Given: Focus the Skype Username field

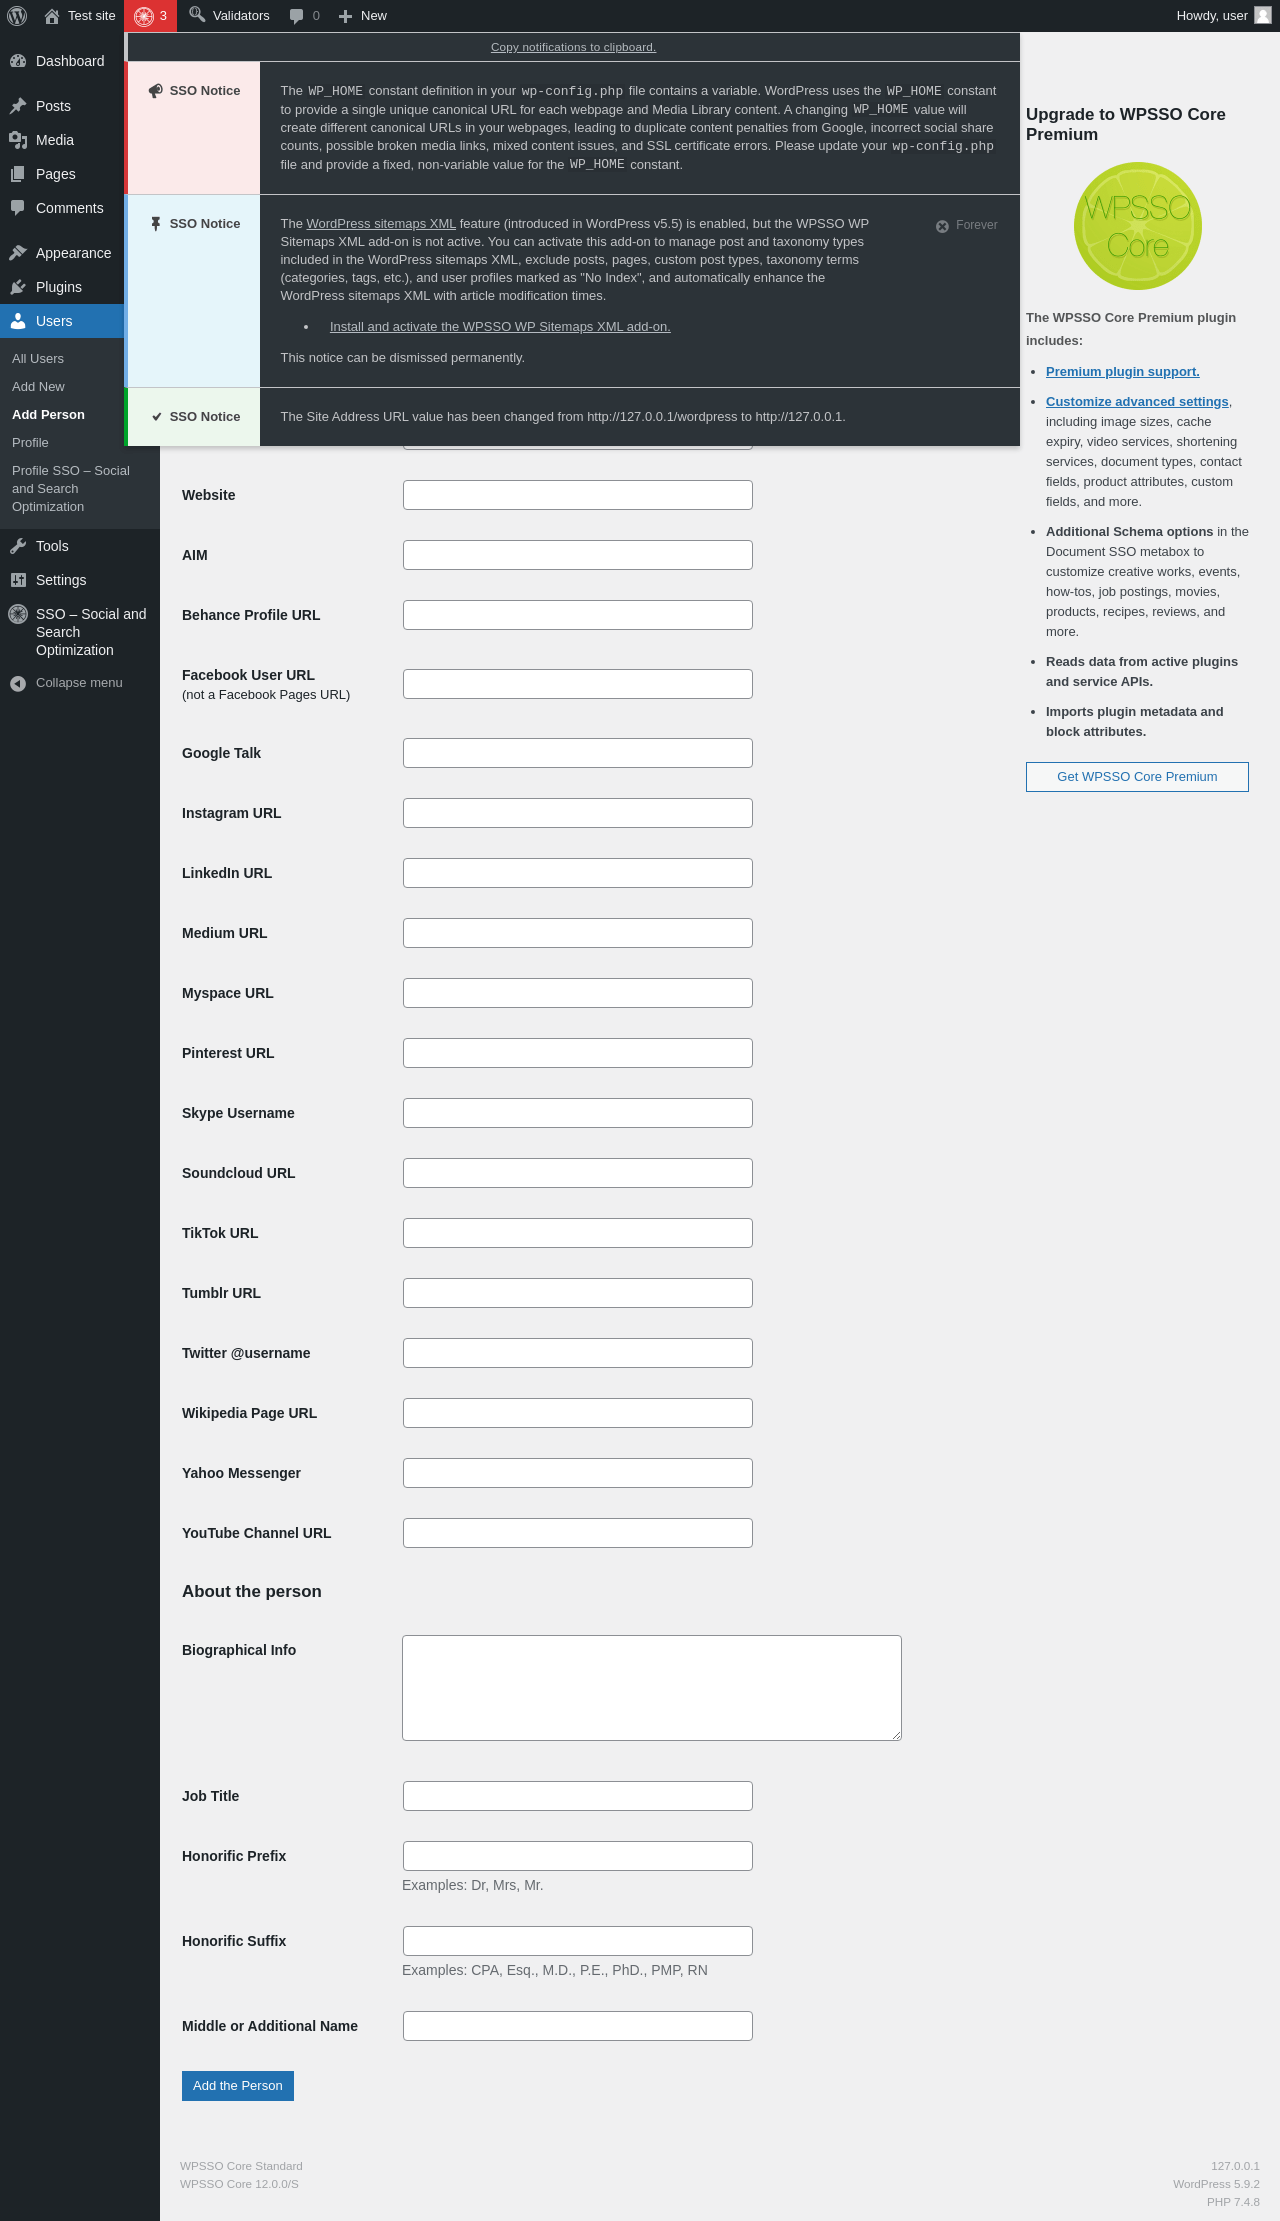Looking at the screenshot, I should pos(578,1113).
